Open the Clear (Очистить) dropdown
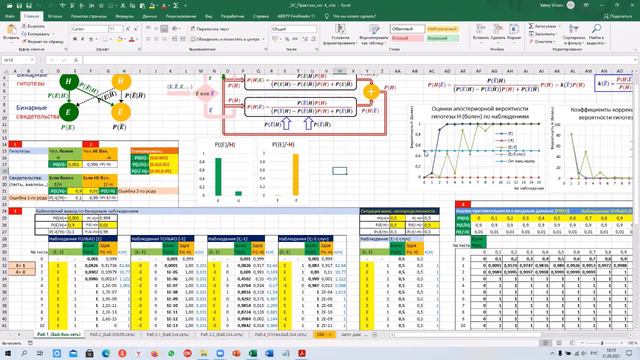 click(542, 41)
